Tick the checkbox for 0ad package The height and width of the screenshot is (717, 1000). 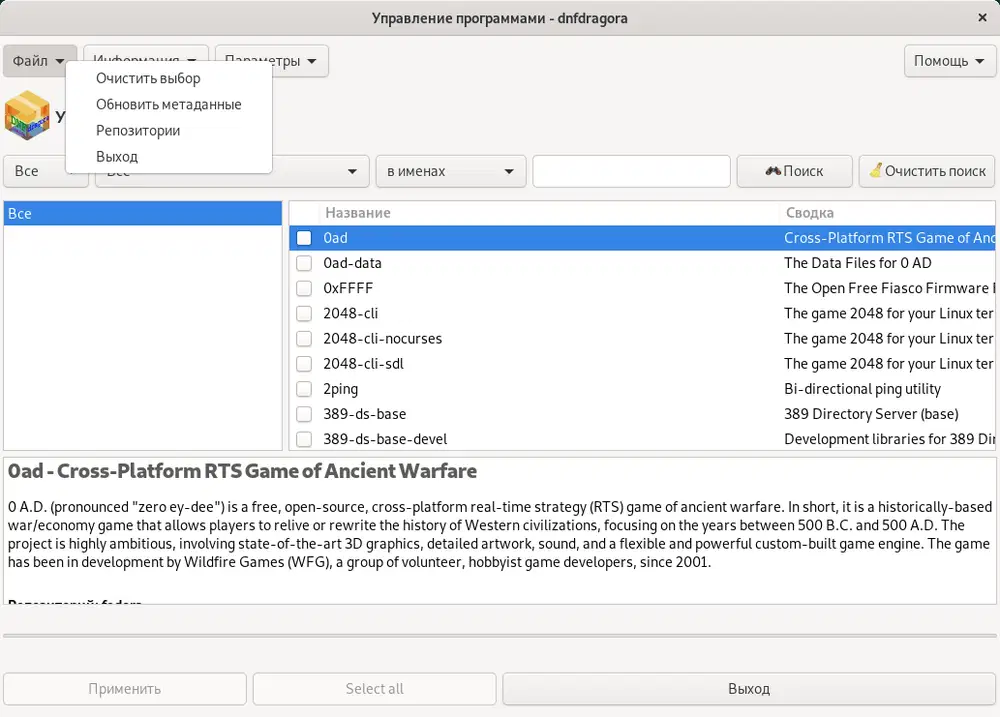(304, 238)
